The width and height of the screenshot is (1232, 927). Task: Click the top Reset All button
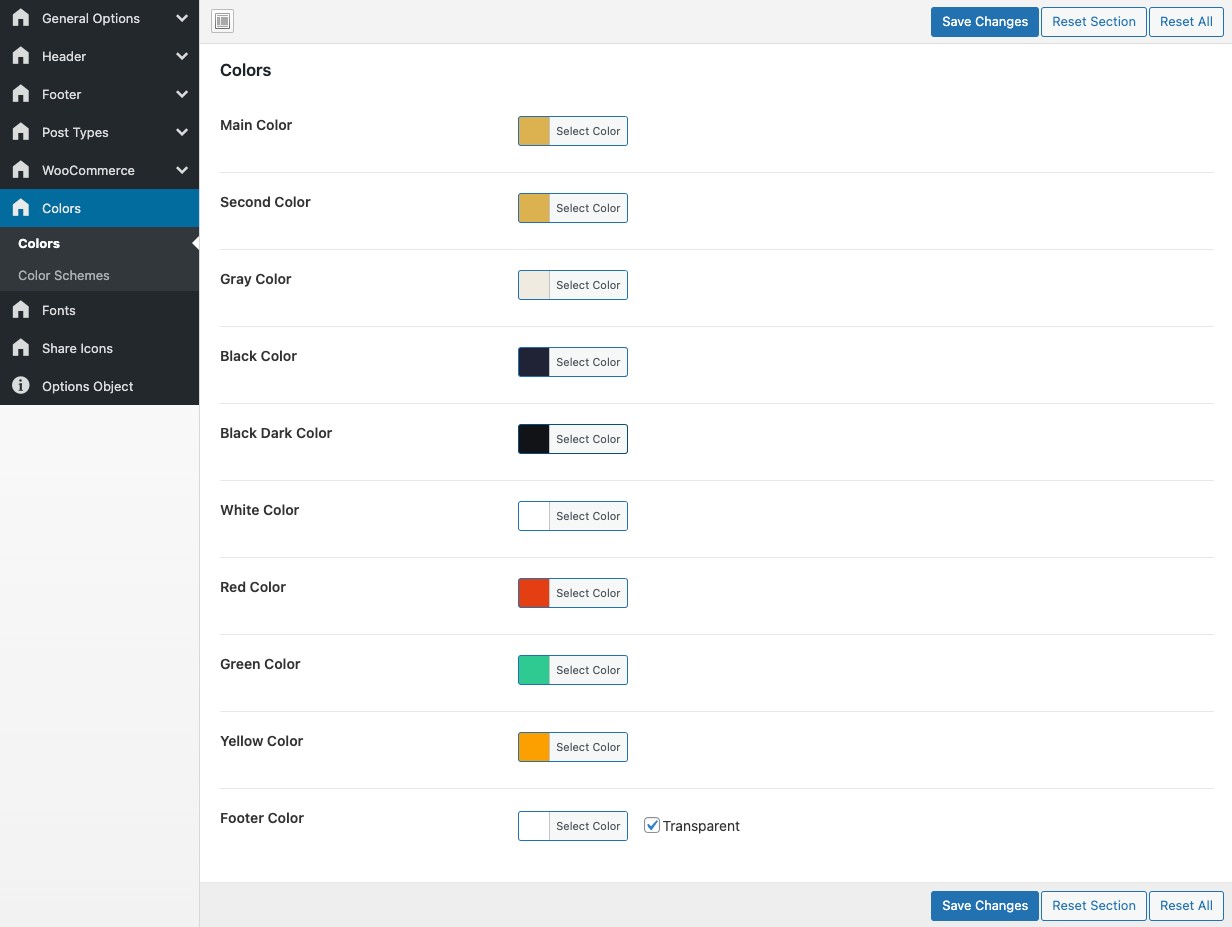pos(1186,22)
